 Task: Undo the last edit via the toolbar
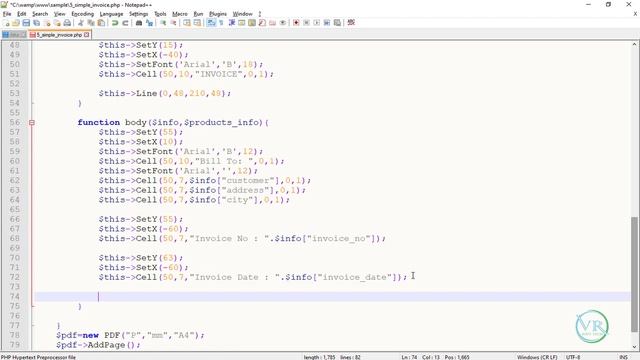point(115,23)
